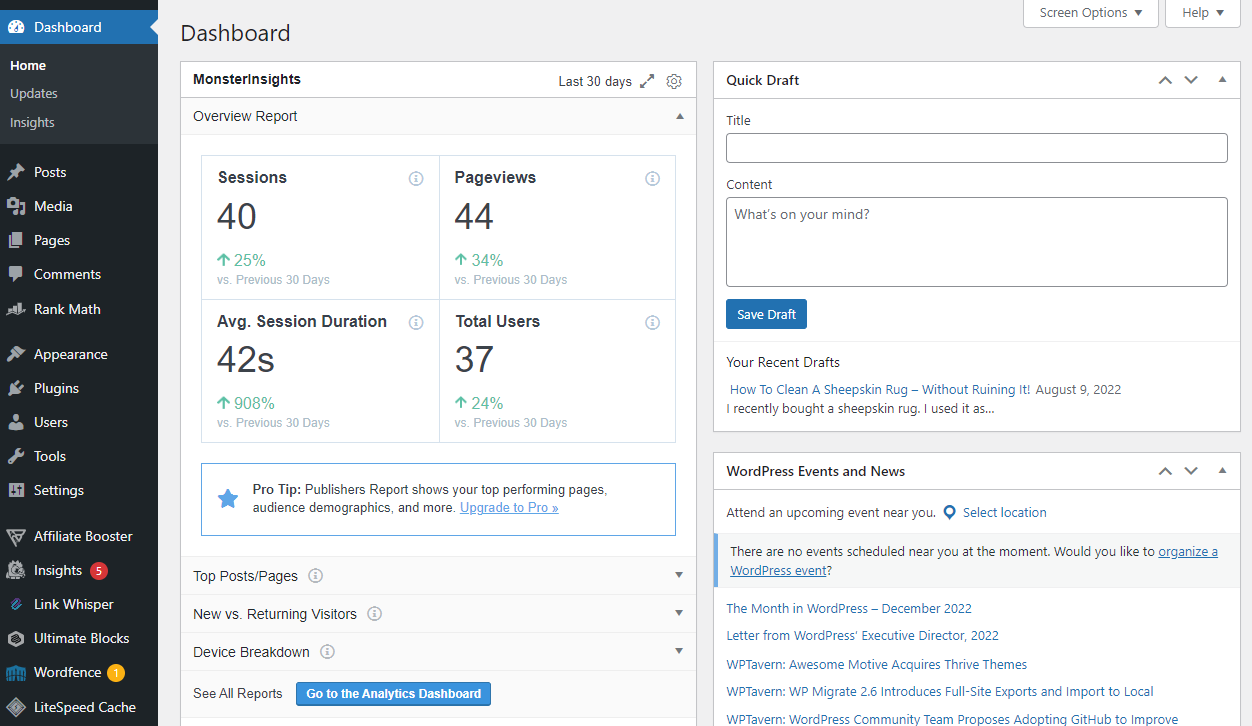Toggle the Quick Draft panel collapse arrow
The width and height of the screenshot is (1252, 726).
tap(1222, 80)
